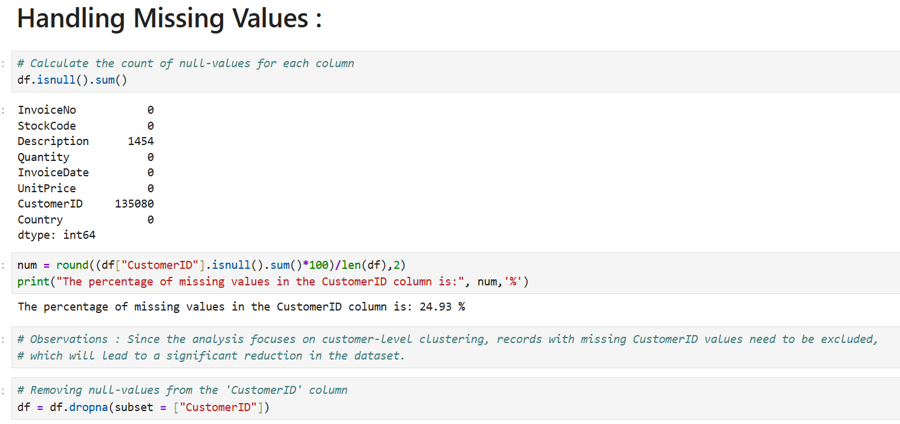
Task: Click the print statement code line
Action: (273, 281)
